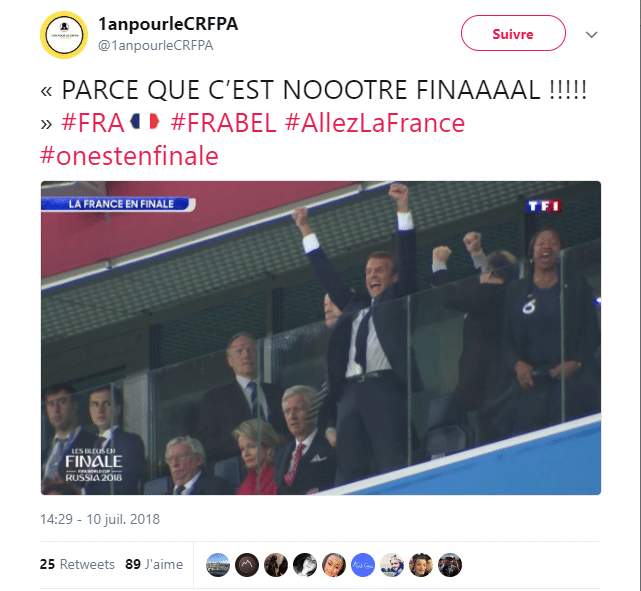The height and width of the screenshot is (591, 641).
Task: Follow the #AllezLaFrance hashtag link
Action: pyautogui.click(x=375, y=123)
